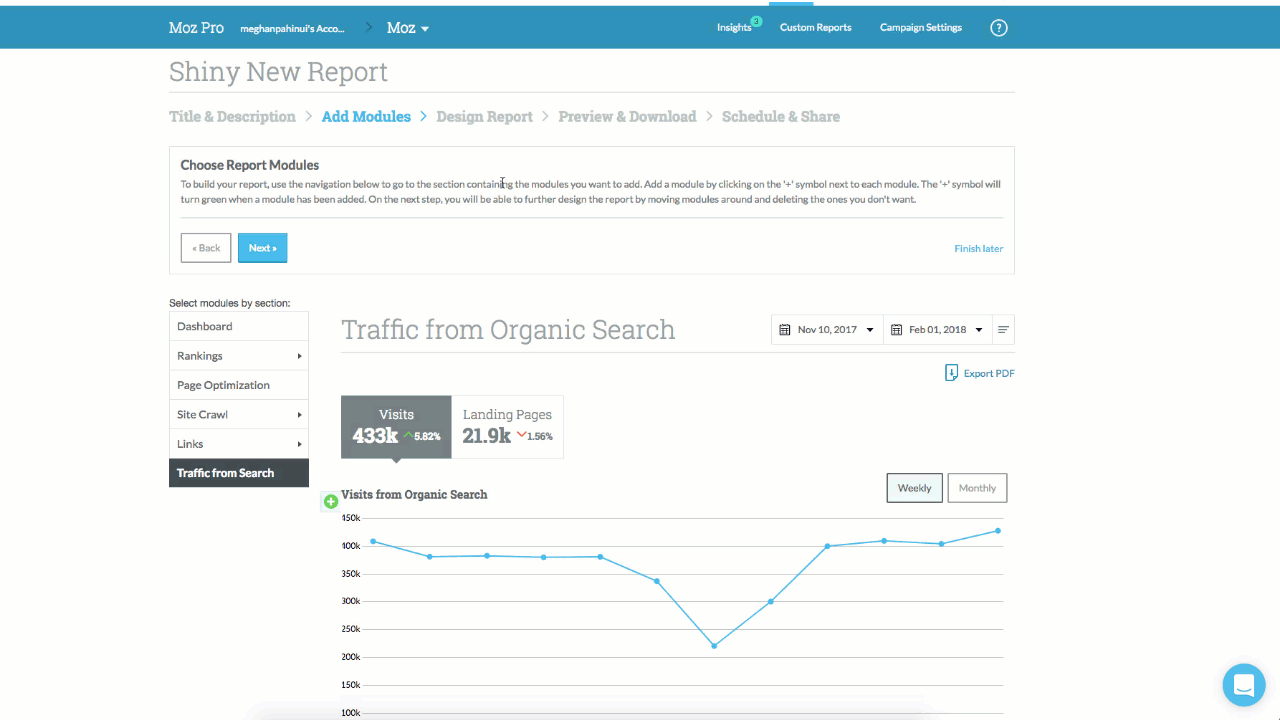Click the help question mark icon
1280x720 pixels.
click(998, 28)
